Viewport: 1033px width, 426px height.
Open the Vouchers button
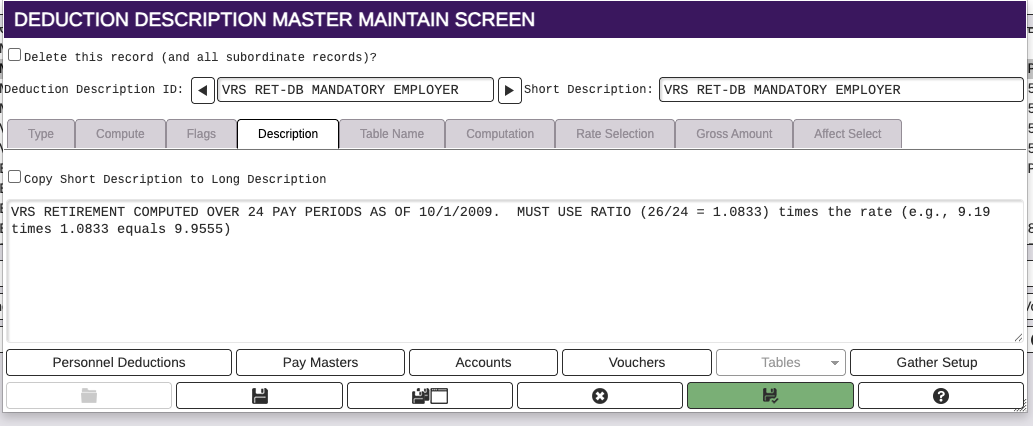[x=636, y=363]
